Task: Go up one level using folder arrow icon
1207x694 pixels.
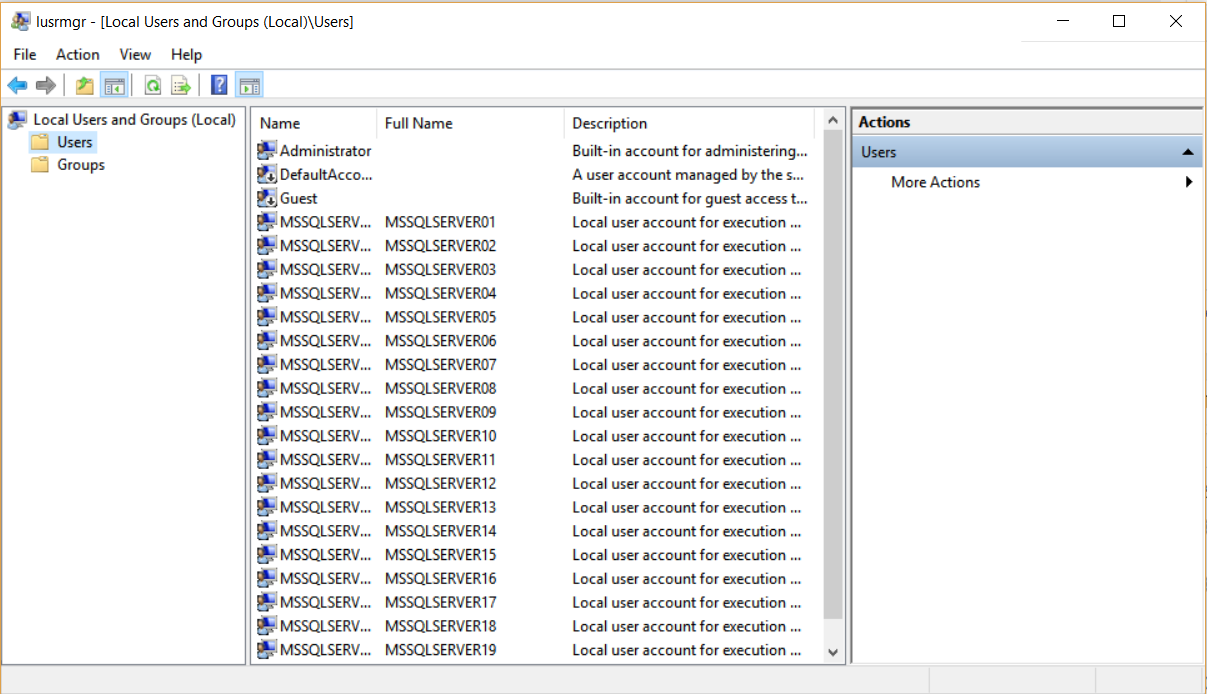Action: (x=85, y=86)
